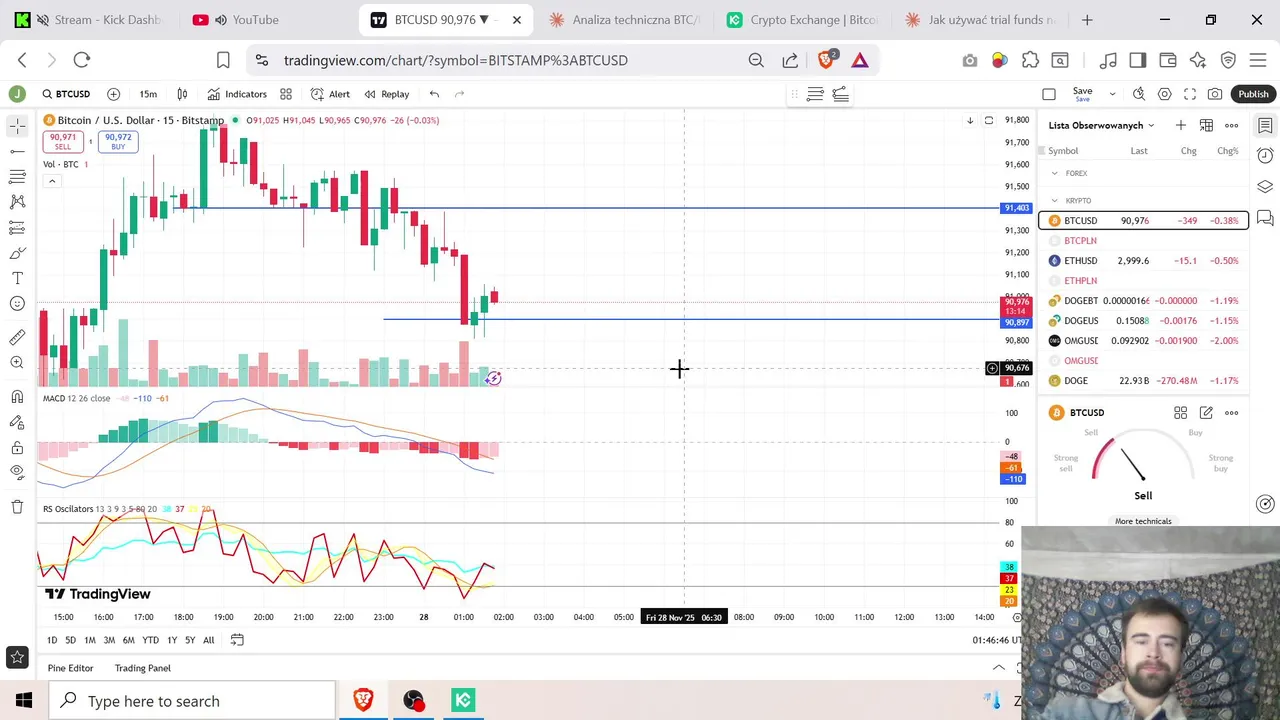Toggle stay in drawing mode

click(x=17, y=422)
